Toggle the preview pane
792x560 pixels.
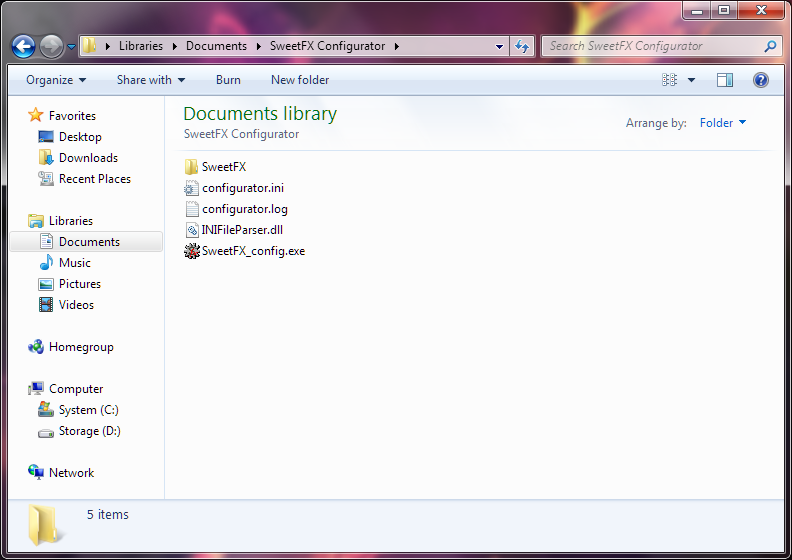click(x=725, y=80)
